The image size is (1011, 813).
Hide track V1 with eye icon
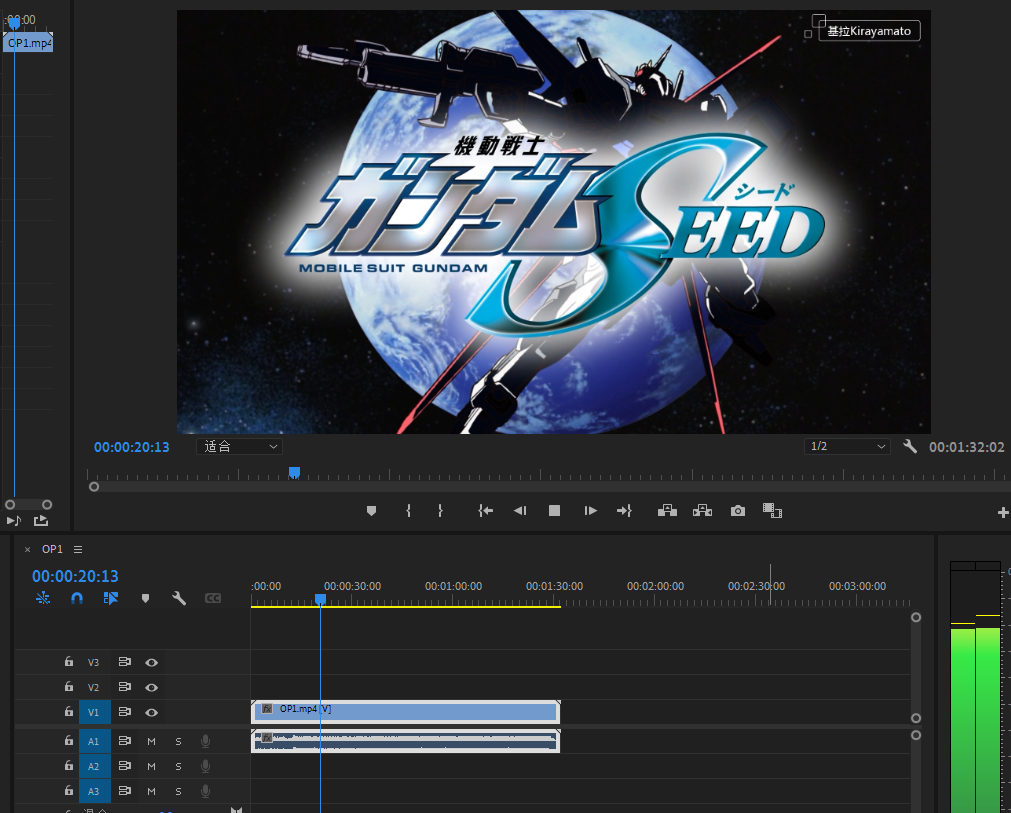click(152, 712)
